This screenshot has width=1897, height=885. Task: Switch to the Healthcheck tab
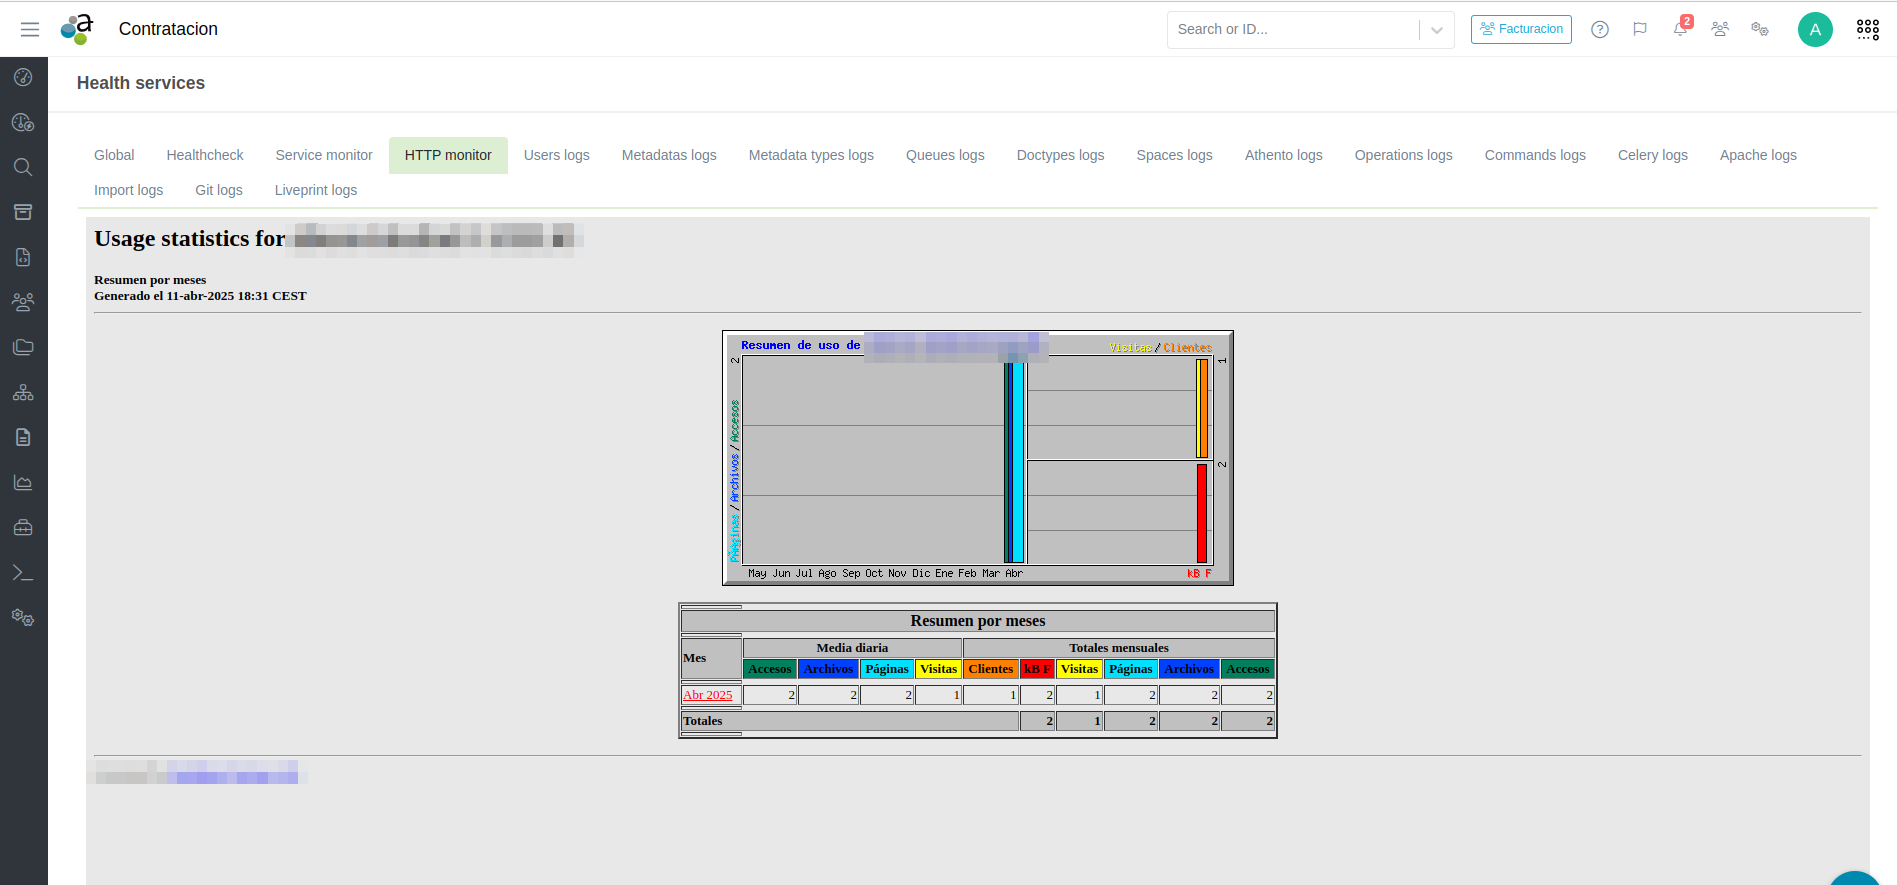205,155
